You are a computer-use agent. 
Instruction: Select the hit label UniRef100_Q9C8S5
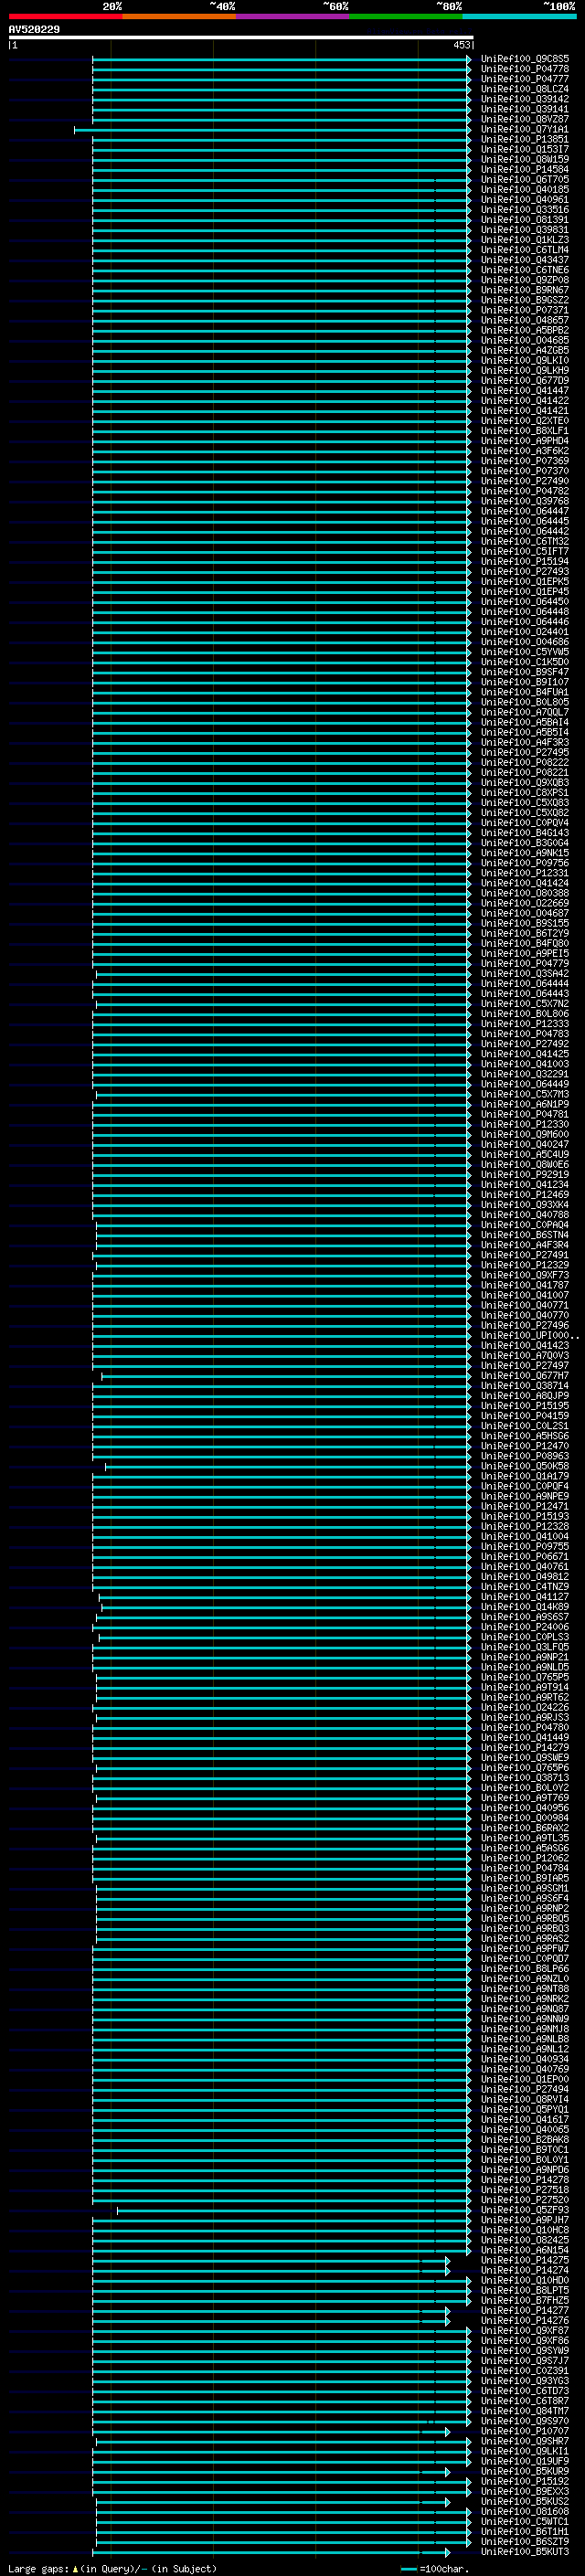point(524,59)
